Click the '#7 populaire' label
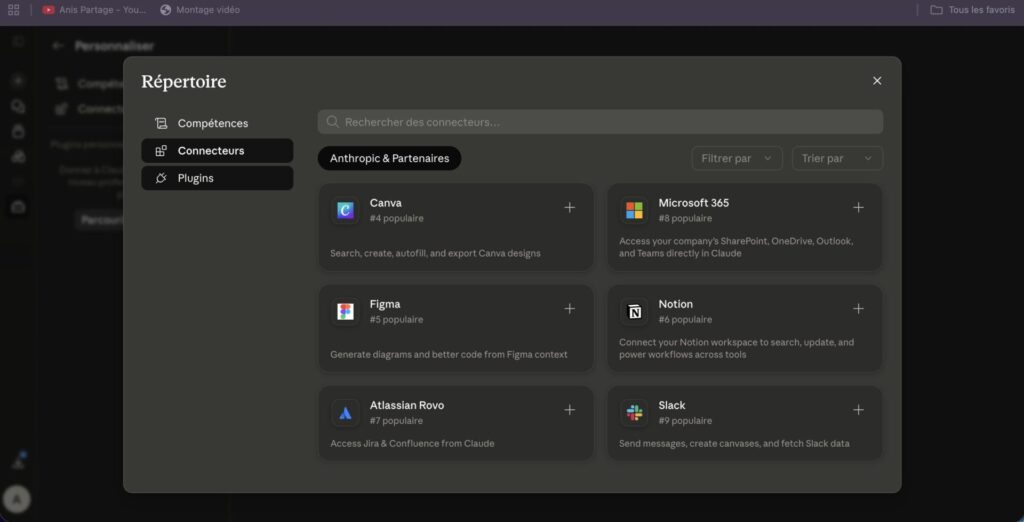Viewport: 1024px width, 522px height. coord(396,421)
